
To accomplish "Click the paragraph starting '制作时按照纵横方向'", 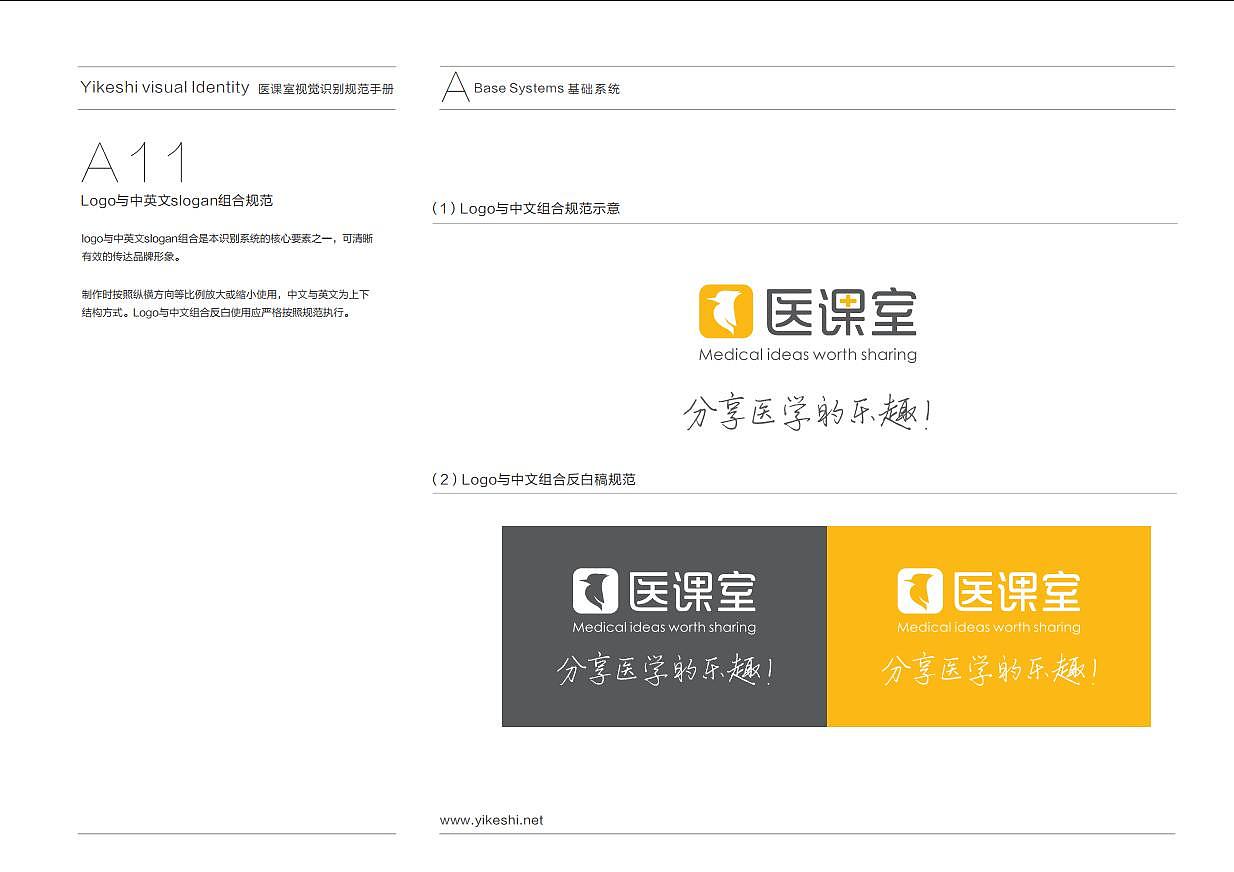I will [x=225, y=303].
